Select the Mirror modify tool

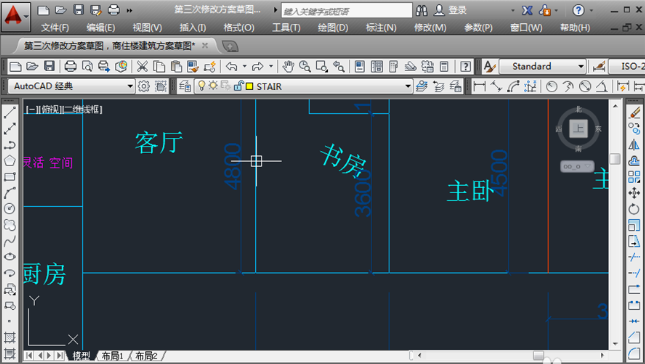pos(634,145)
